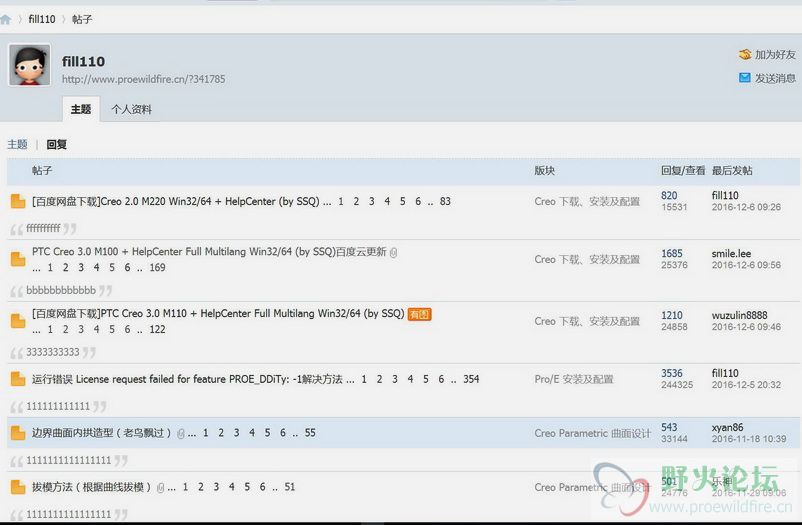Open last post dated 2016-12-5 20:32

click(746, 385)
